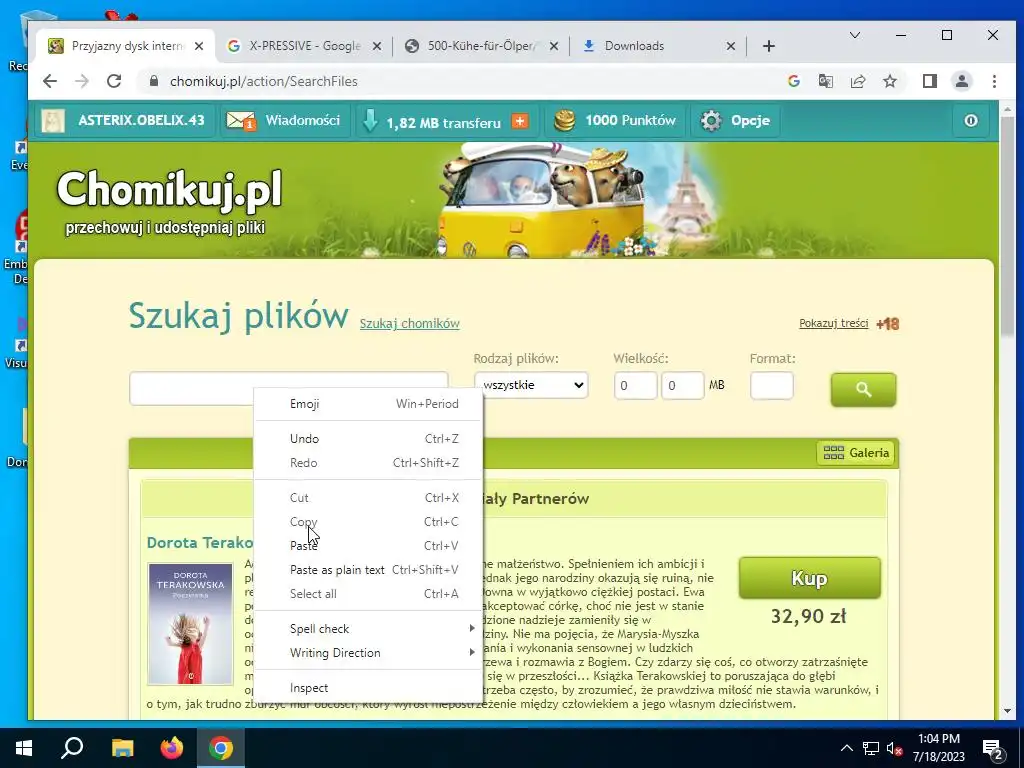This screenshot has height=768, width=1024.
Task: Show hidden system tray icons
Action: 846,748
